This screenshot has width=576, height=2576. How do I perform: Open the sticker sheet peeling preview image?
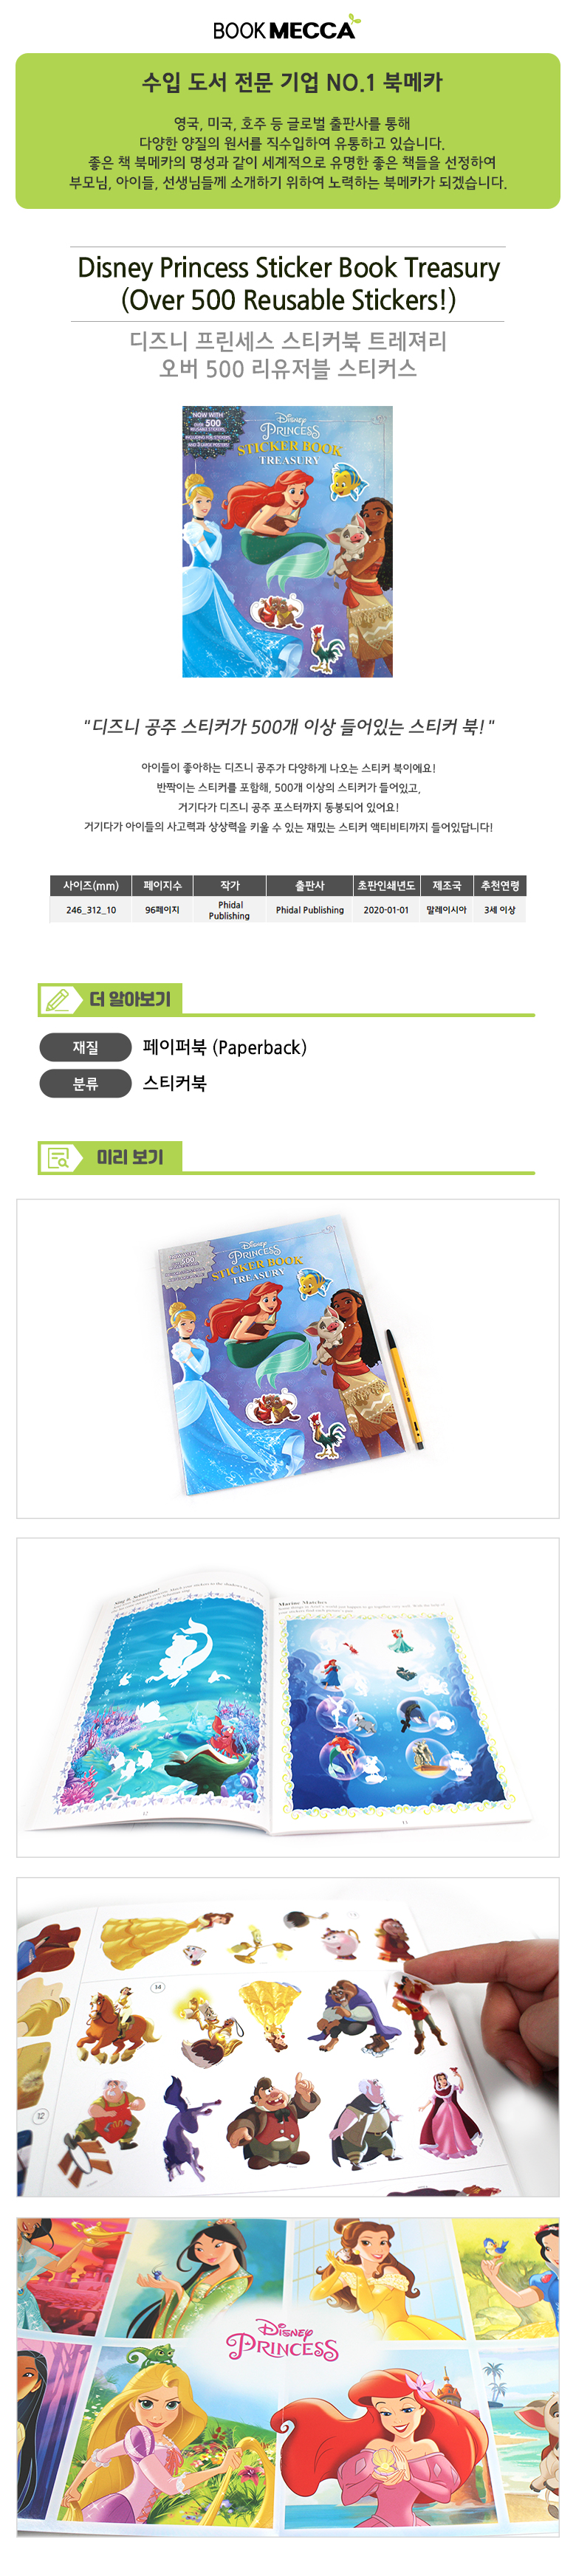coord(288,2036)
